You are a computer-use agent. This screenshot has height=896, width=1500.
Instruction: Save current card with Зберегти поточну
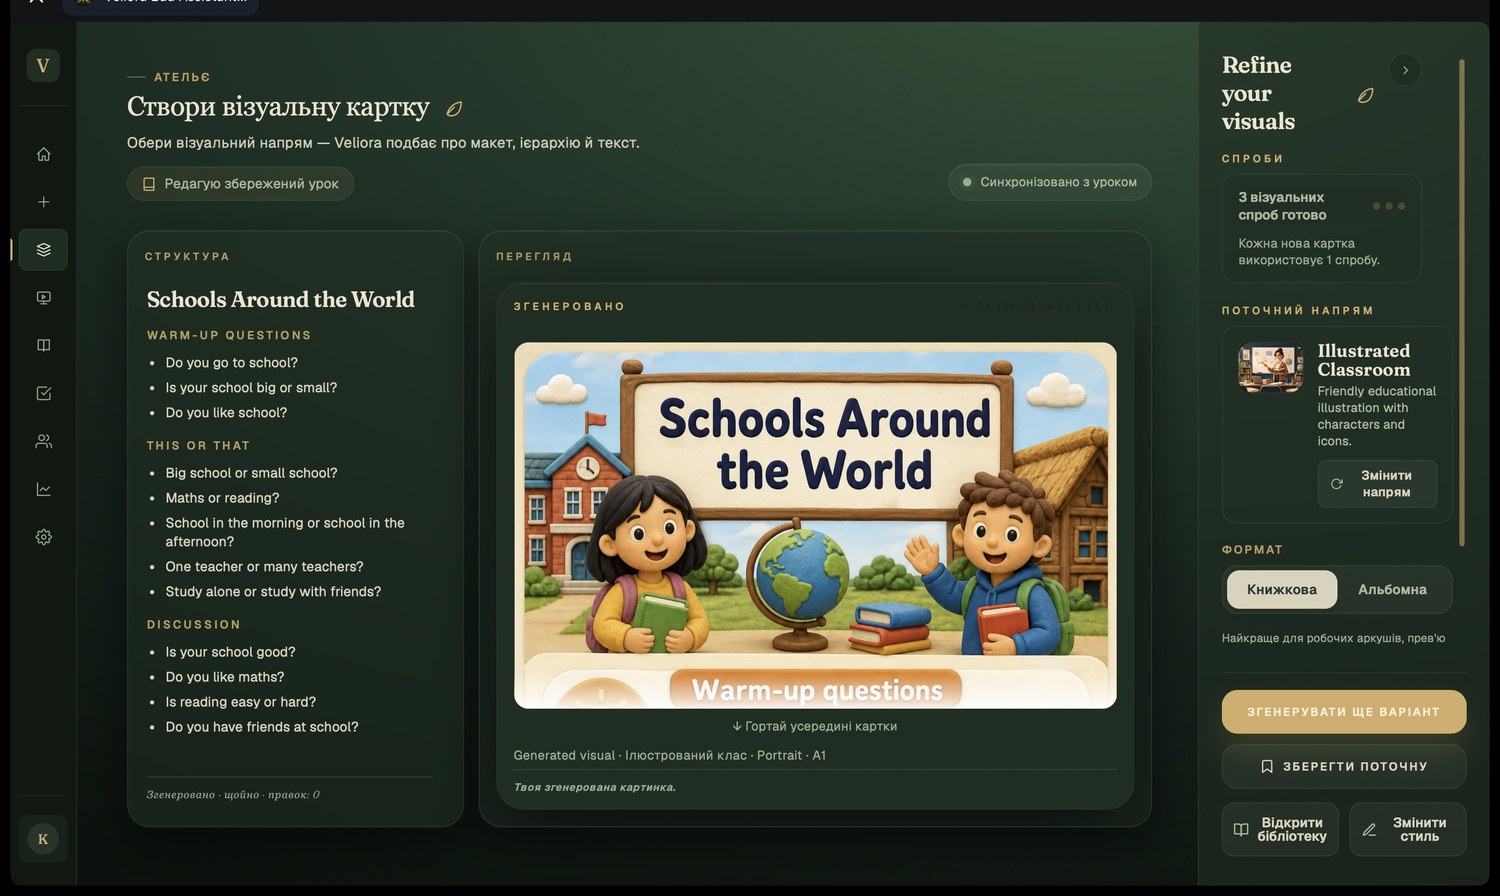1344,767
